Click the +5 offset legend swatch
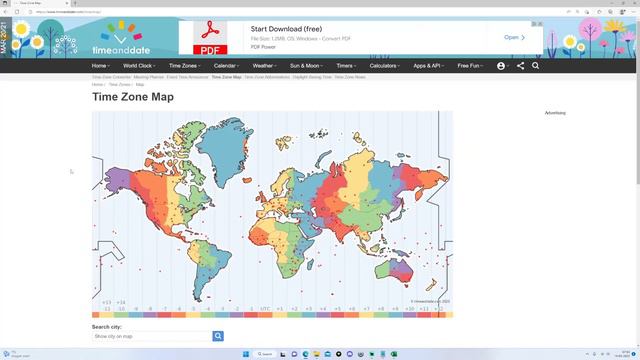The height and width of the screenshot is (360, 640). [x=338, y=315]
